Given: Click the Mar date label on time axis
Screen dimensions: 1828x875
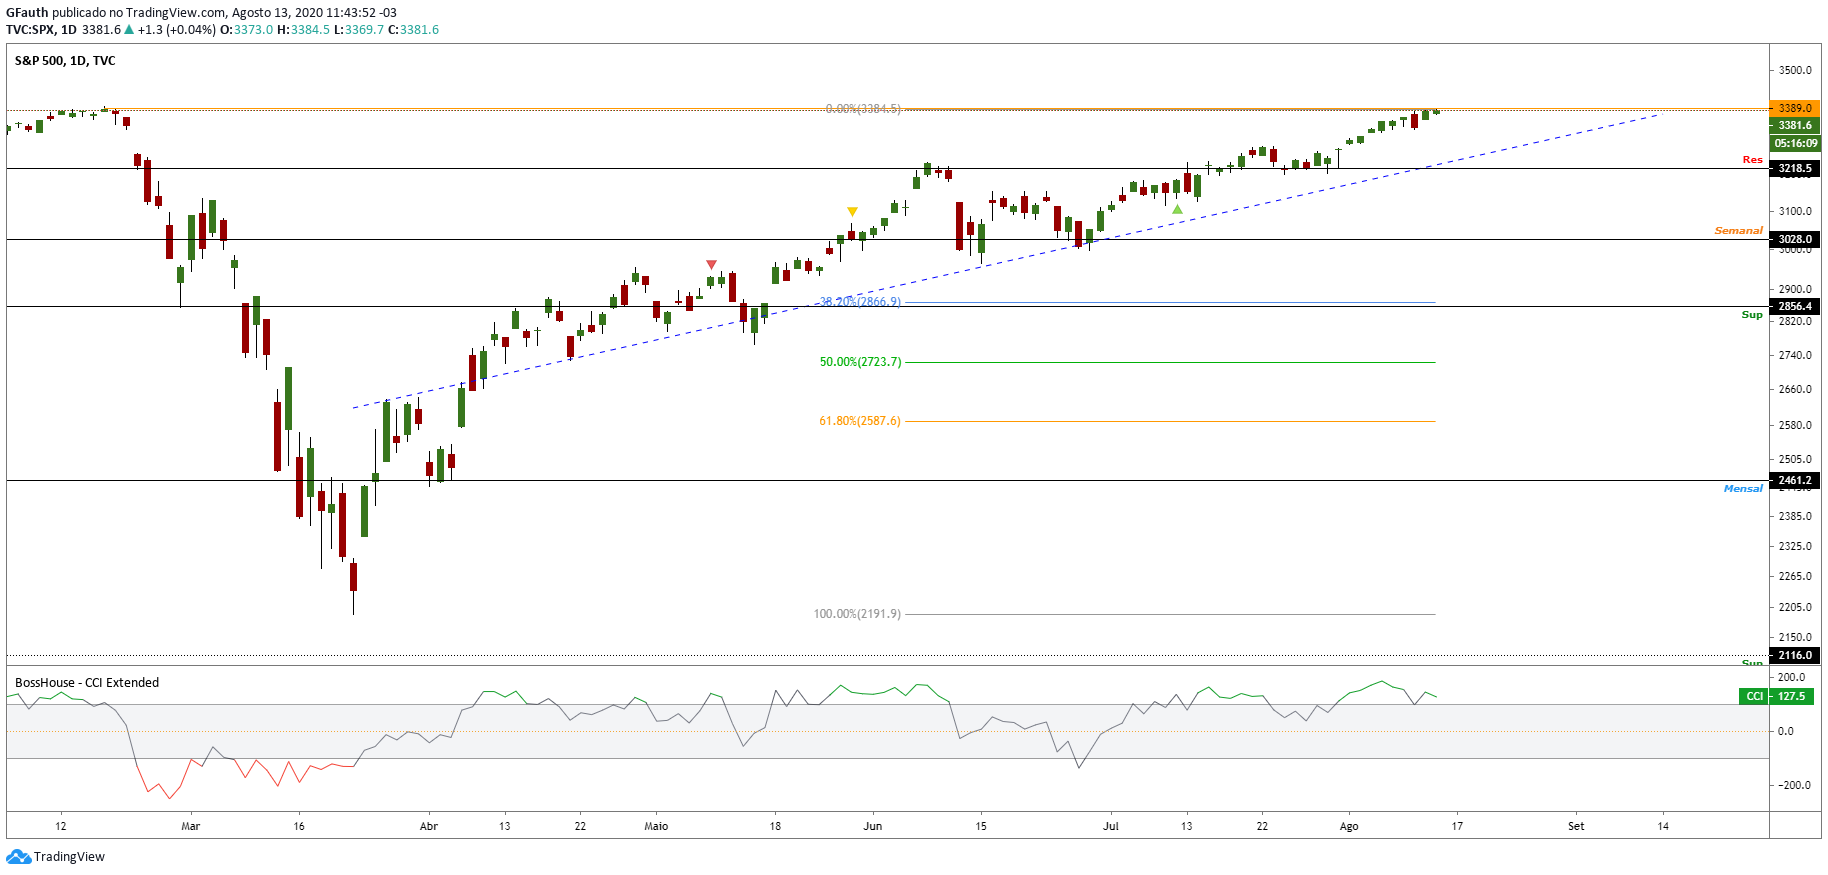Looking at the screenshot, I should pos(191,826).
